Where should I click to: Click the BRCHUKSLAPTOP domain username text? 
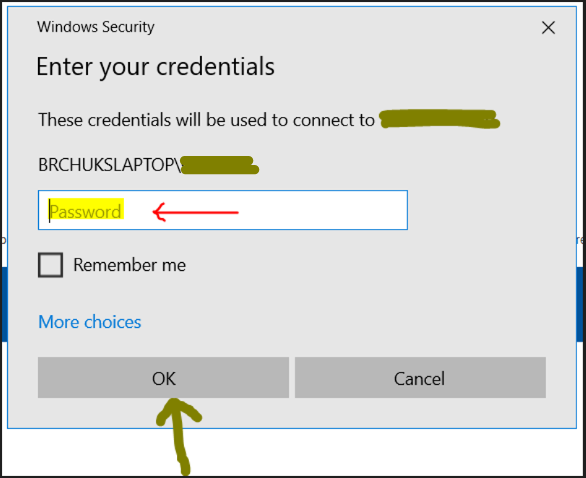(110, 164)
